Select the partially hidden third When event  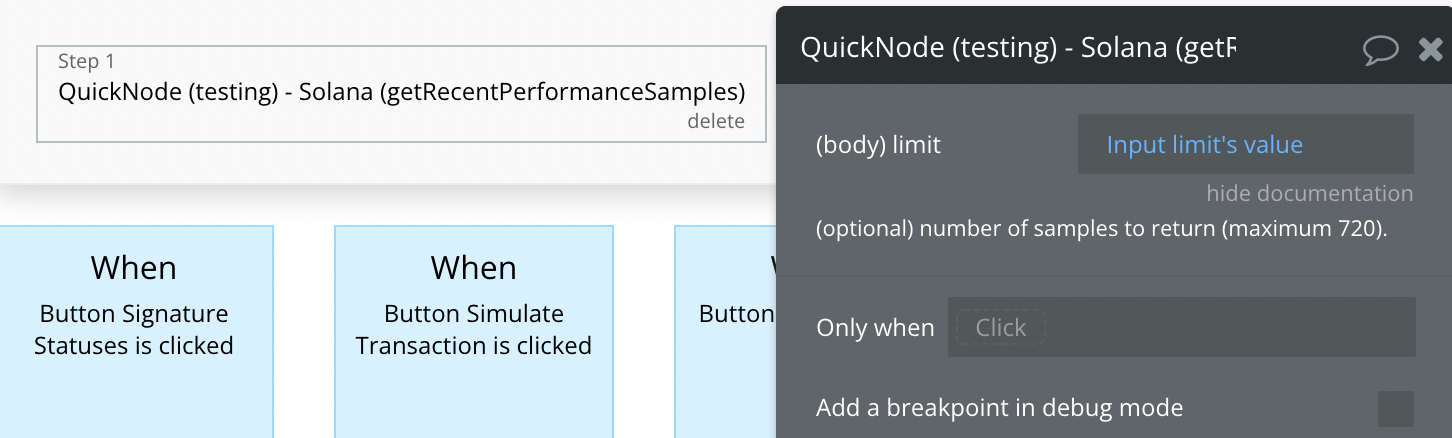[x=726, y=332]
